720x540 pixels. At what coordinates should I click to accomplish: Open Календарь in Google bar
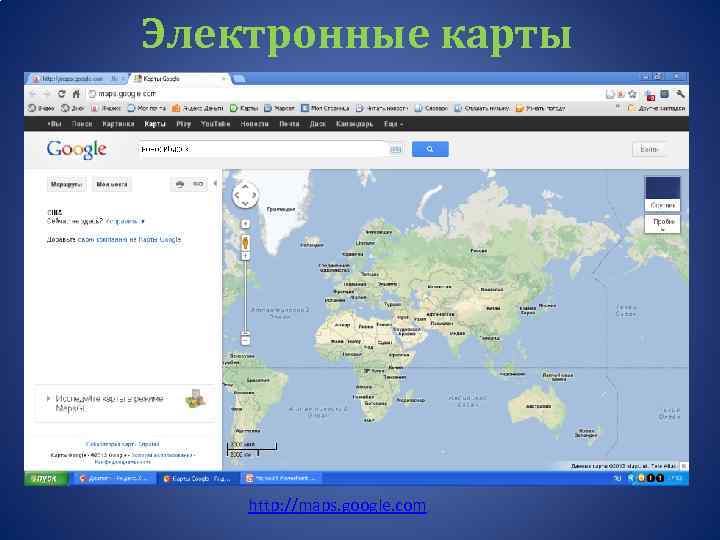coord(354,124)
